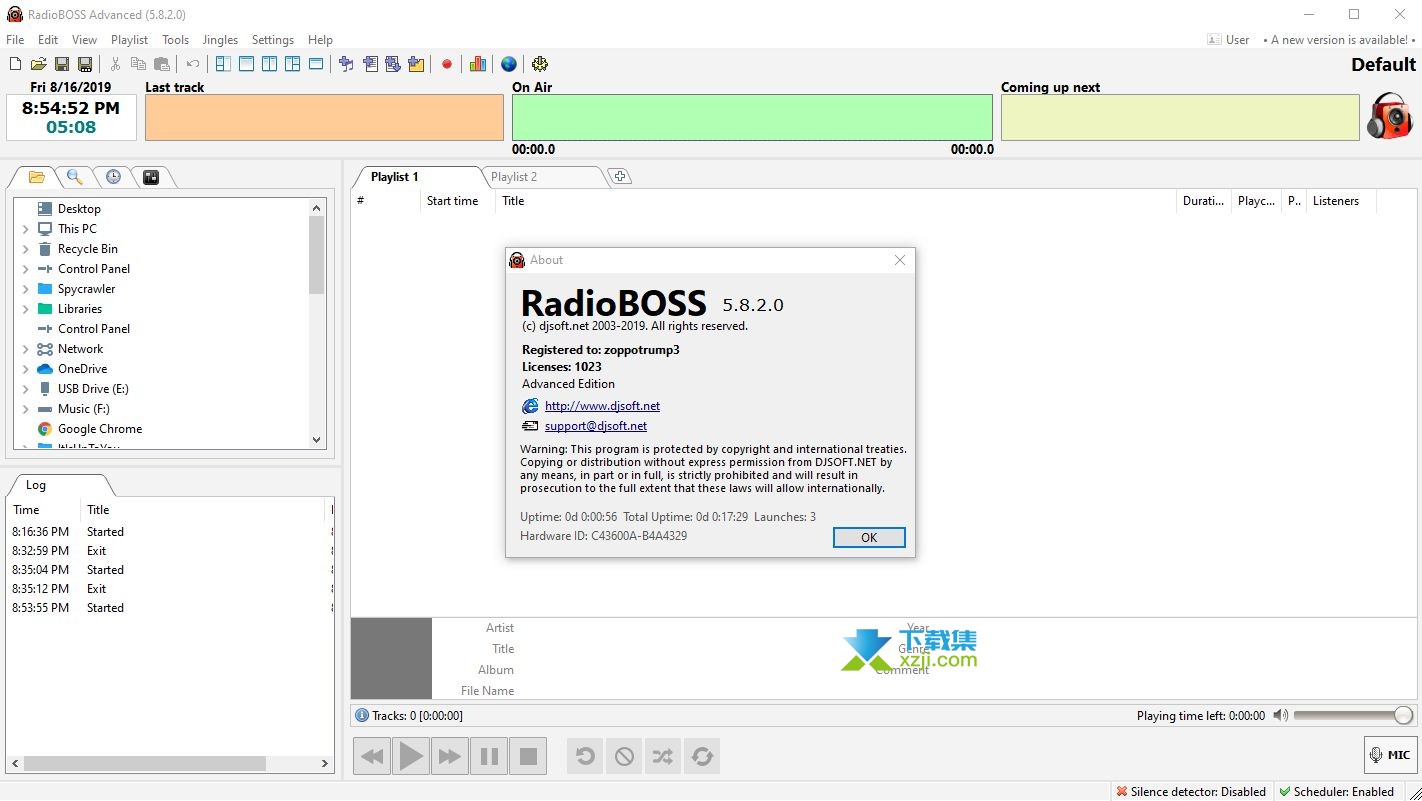
Task: Toggle the Silence detector status
Action: 1191,791
